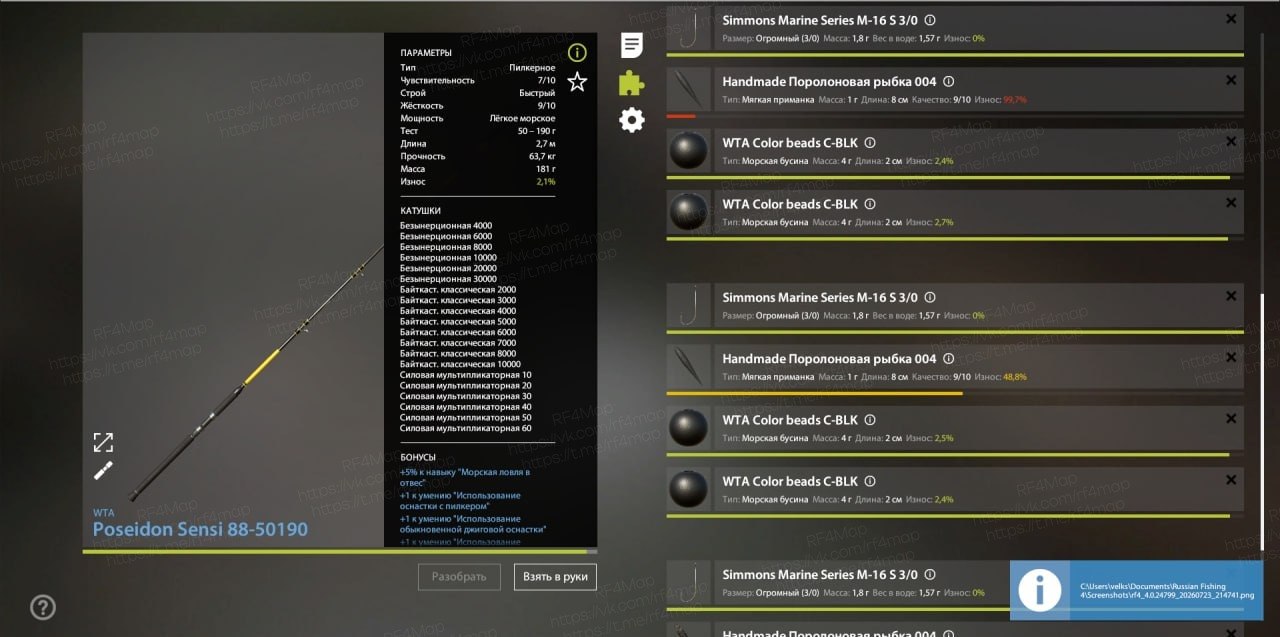Click the blue screenshot saved notification icon
Viewport: 1280px width, 637px height.
[1040, 590]
